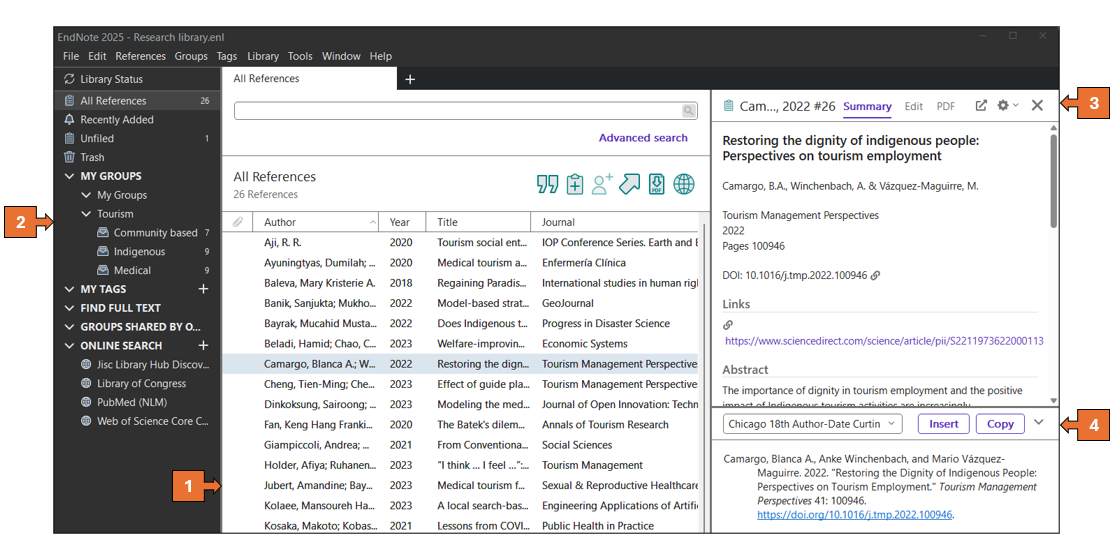This screenshot has width=1115, height=539.
Task: Collapse the MY GROUPS section
Action: pyautogui.click(x=69, y=176)
